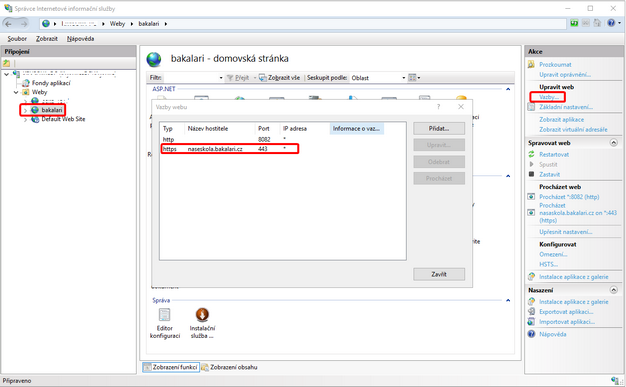
Task: Click the Restartovat green arrows icon
Action: click(531, 154)
